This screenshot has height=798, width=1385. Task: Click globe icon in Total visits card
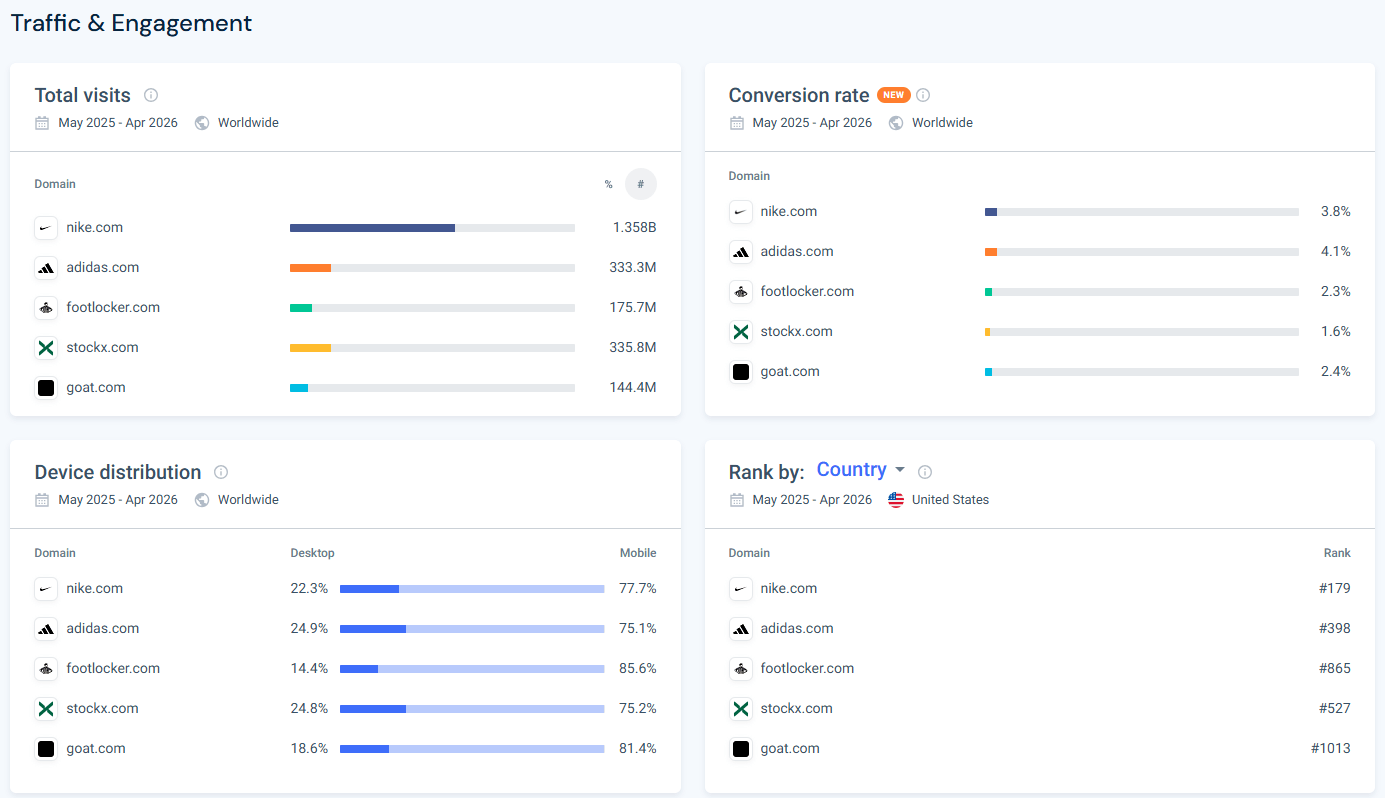pyautogui.click(x=202, y=123)
